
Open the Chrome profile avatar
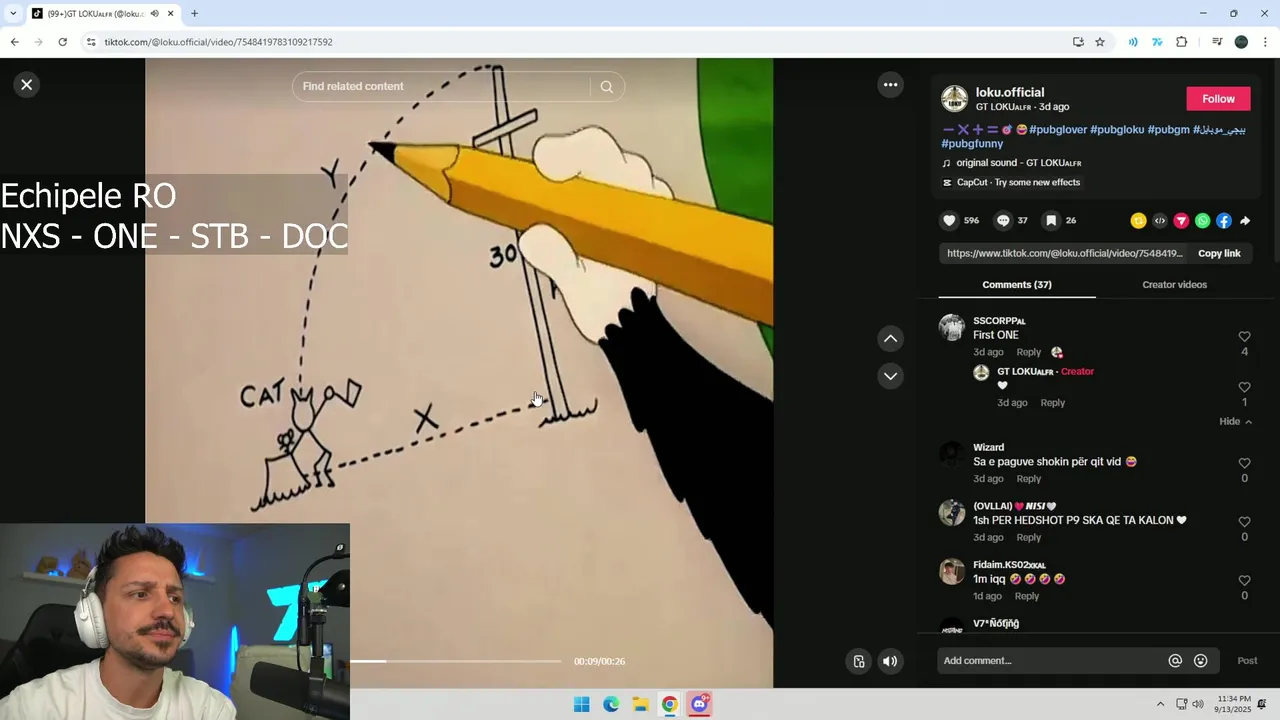[1241, 42]
